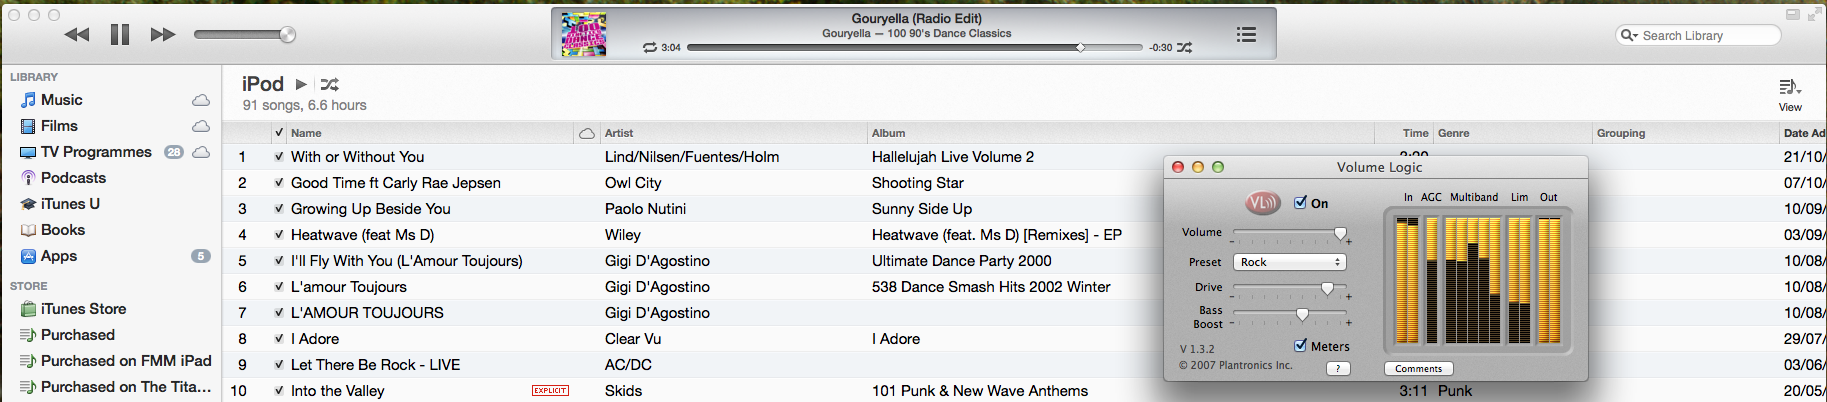Open the View options dropdown
The image size is (1827, 402).
(x=1790, y=94)
